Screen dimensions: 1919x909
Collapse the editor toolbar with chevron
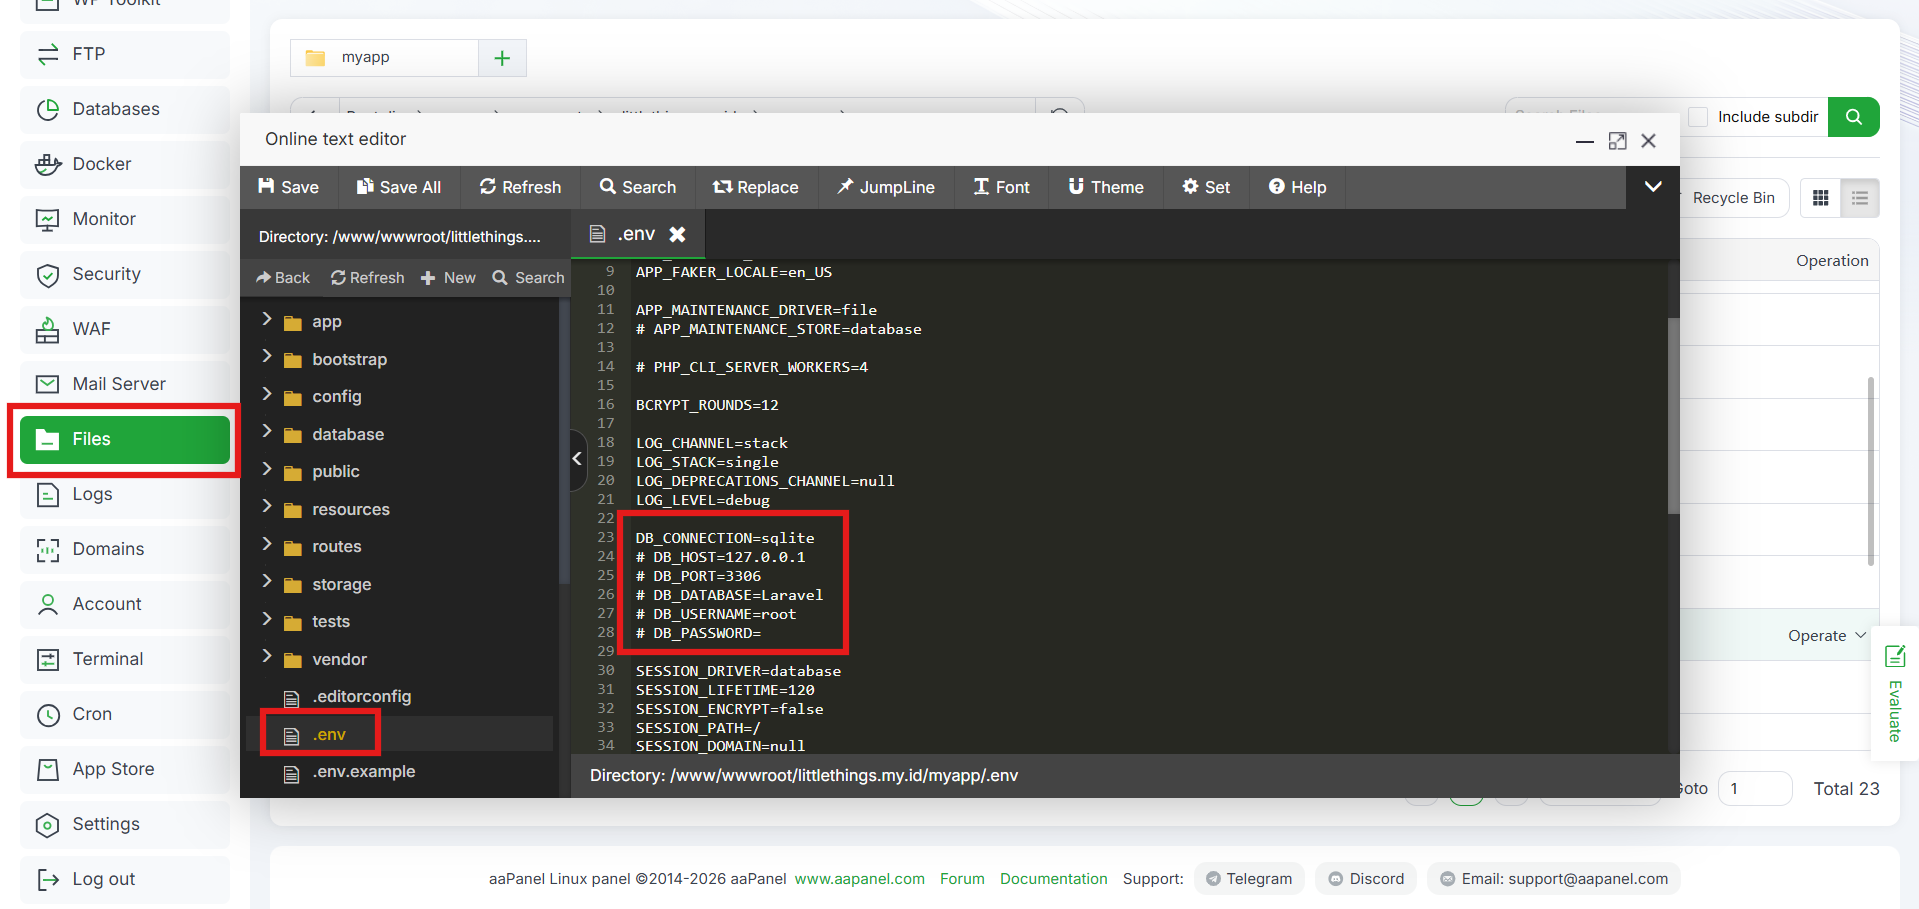point(1653,187)
